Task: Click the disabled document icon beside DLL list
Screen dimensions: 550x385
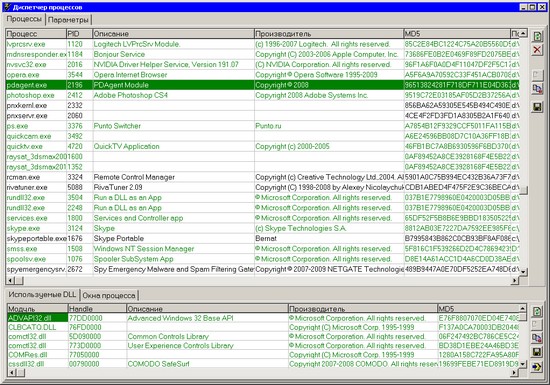Action: 537,325
